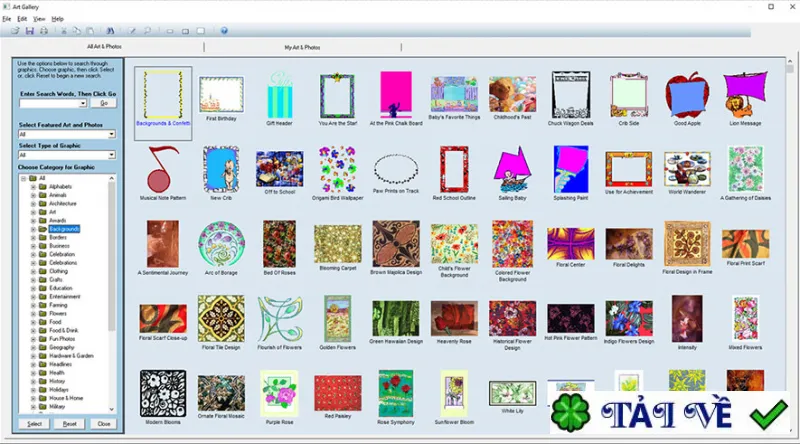Expand the Alphabets category node
Viewport: 800px width, 444px height.
pyautogui.click(x=33, y=187)
